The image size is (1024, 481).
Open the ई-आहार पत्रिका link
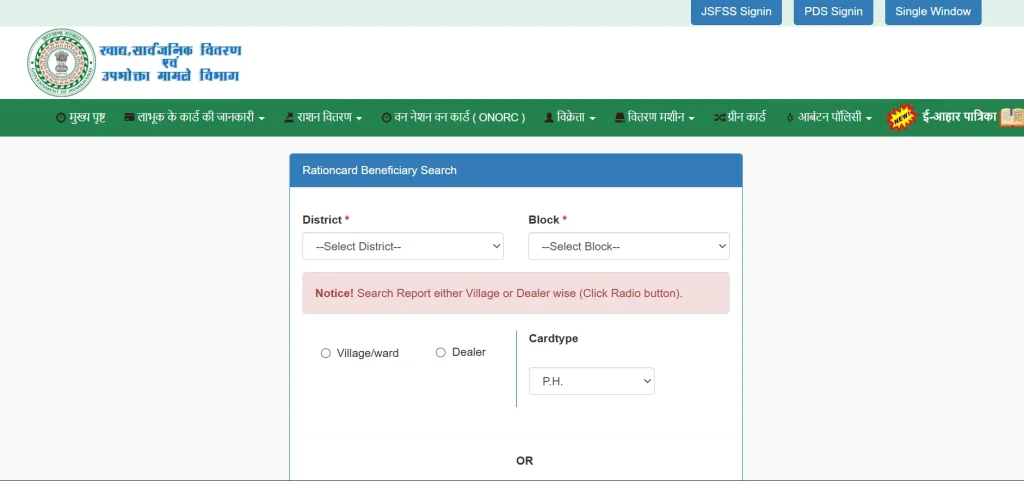pos(958,117)
